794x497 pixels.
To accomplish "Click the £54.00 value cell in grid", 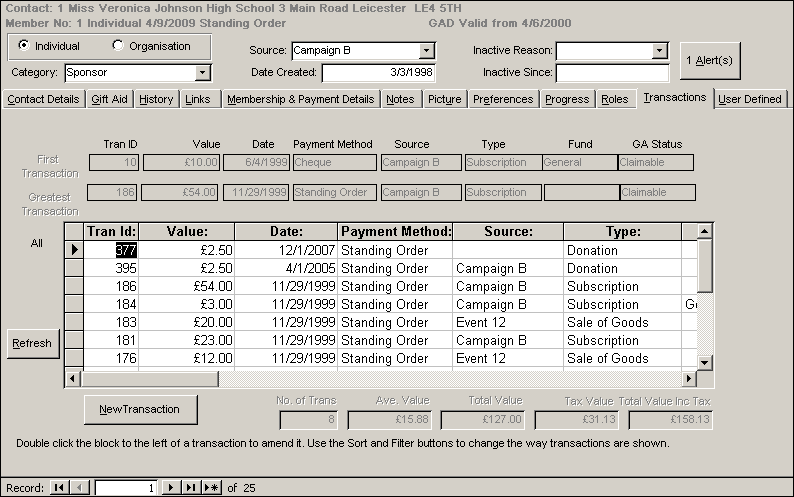I will coord(187,286).
